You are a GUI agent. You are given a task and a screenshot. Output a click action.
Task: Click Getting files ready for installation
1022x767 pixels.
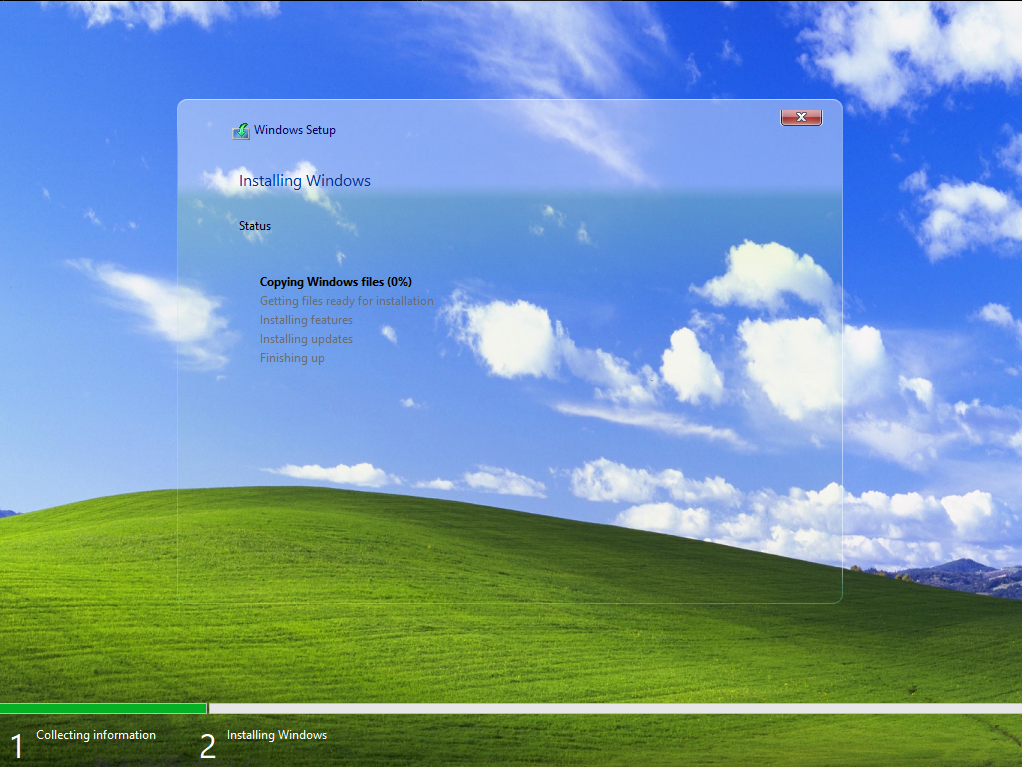346,301
